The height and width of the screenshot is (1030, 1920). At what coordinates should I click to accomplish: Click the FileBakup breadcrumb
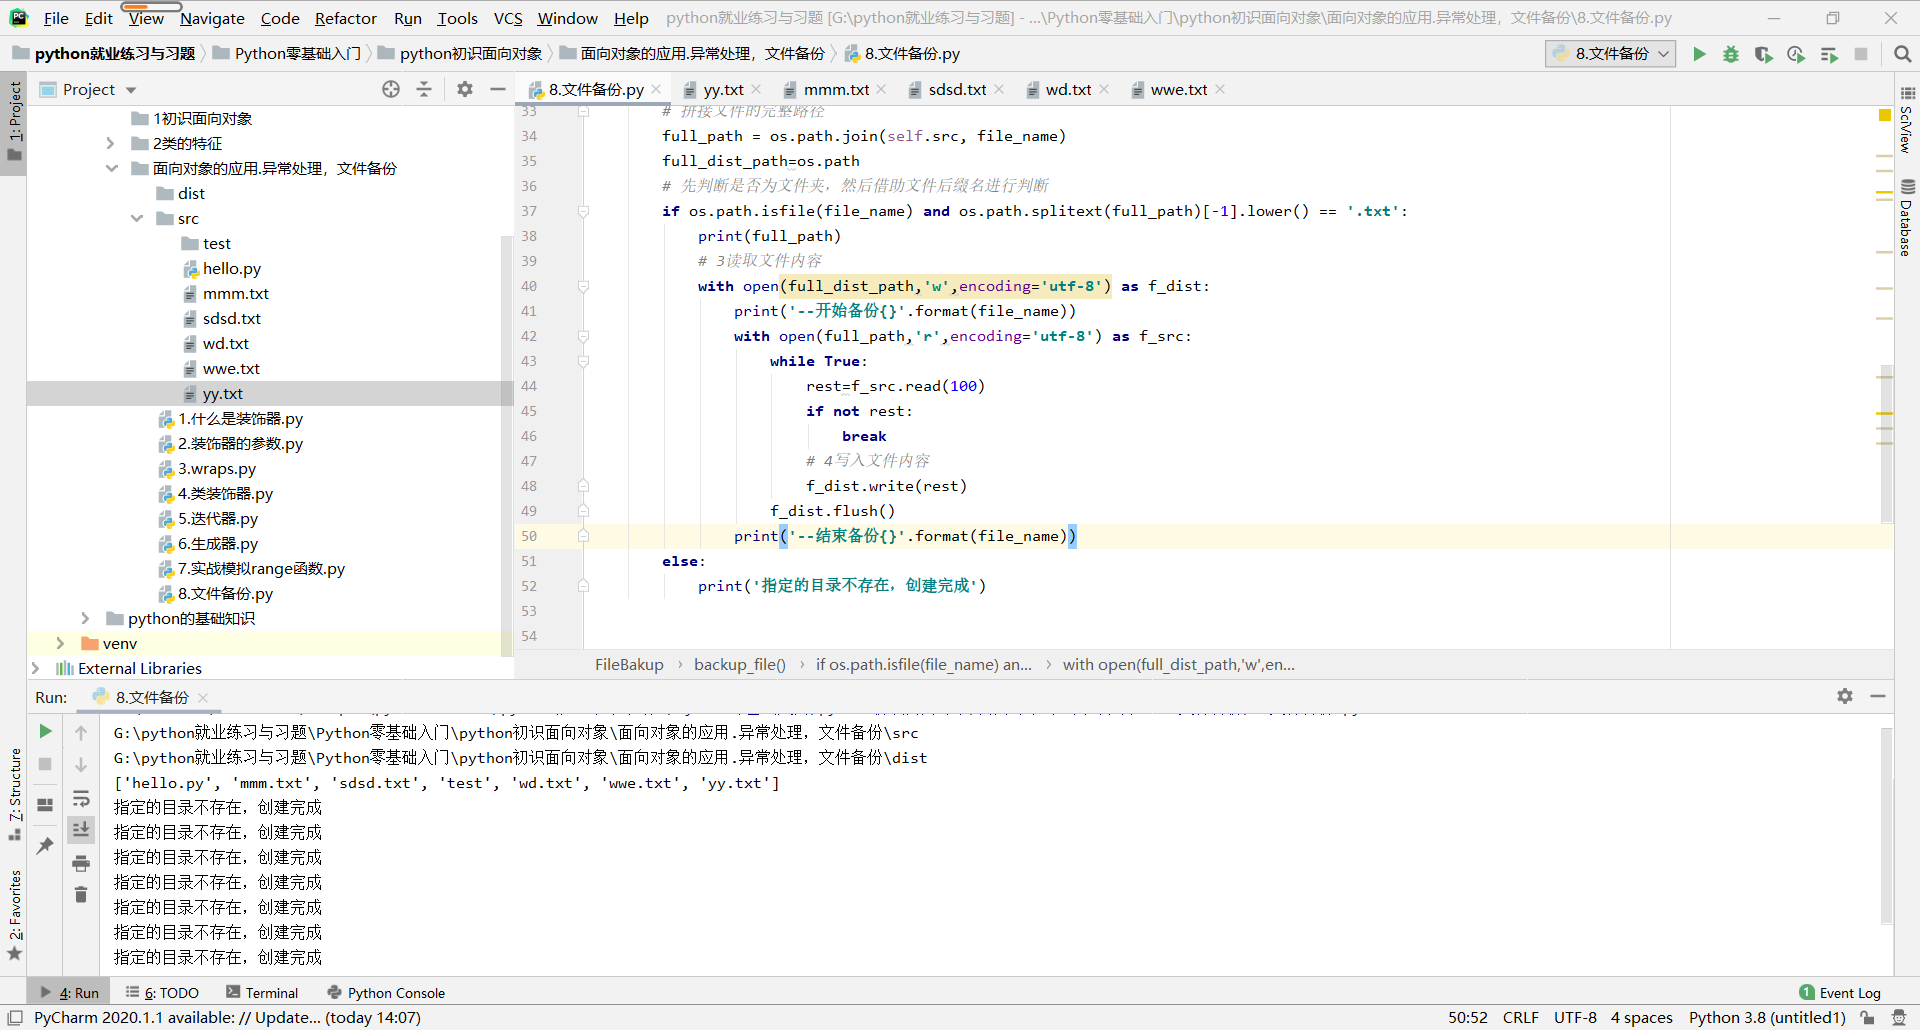point(629,664)
